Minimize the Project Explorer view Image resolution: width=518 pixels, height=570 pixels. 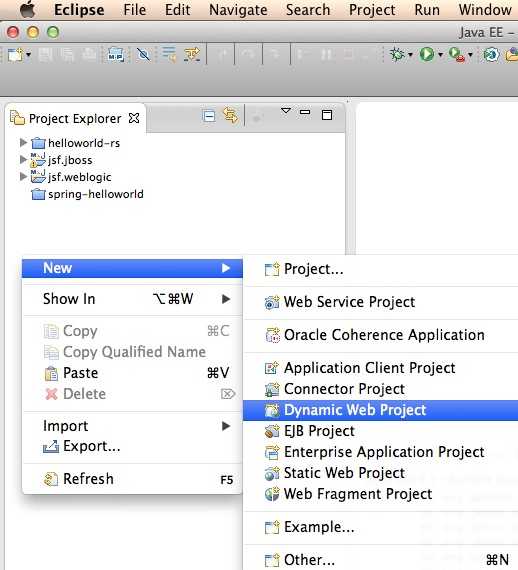click(305, 112)
